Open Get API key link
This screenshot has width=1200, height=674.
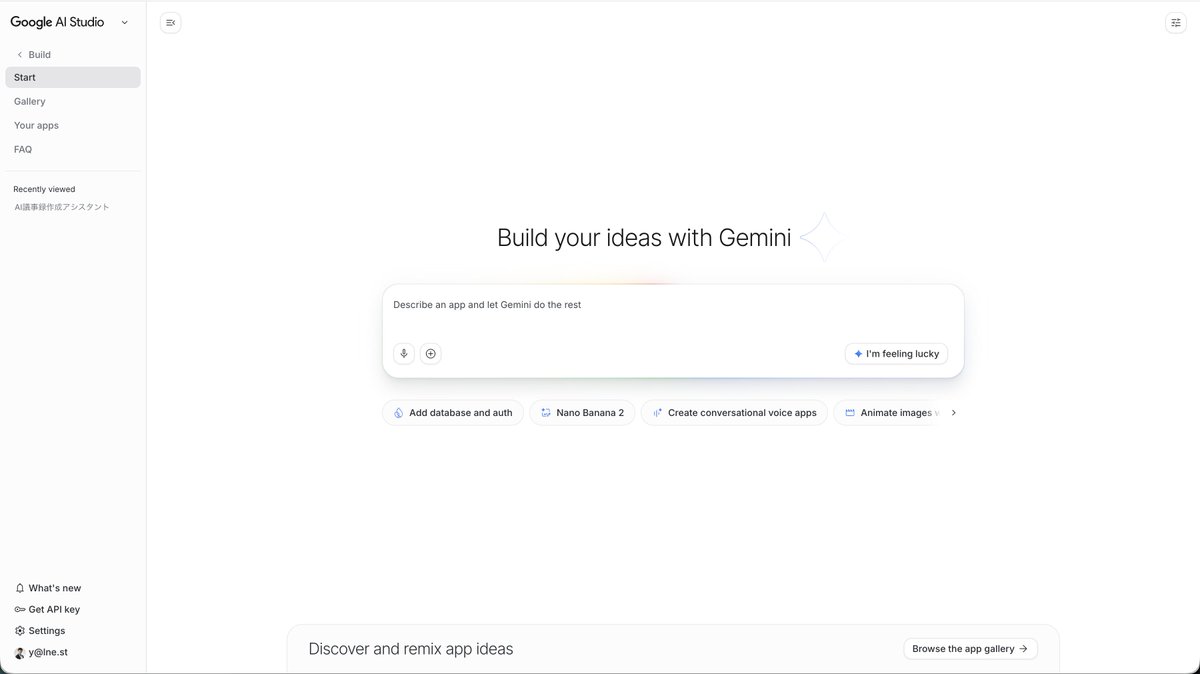tap(54, 609)
